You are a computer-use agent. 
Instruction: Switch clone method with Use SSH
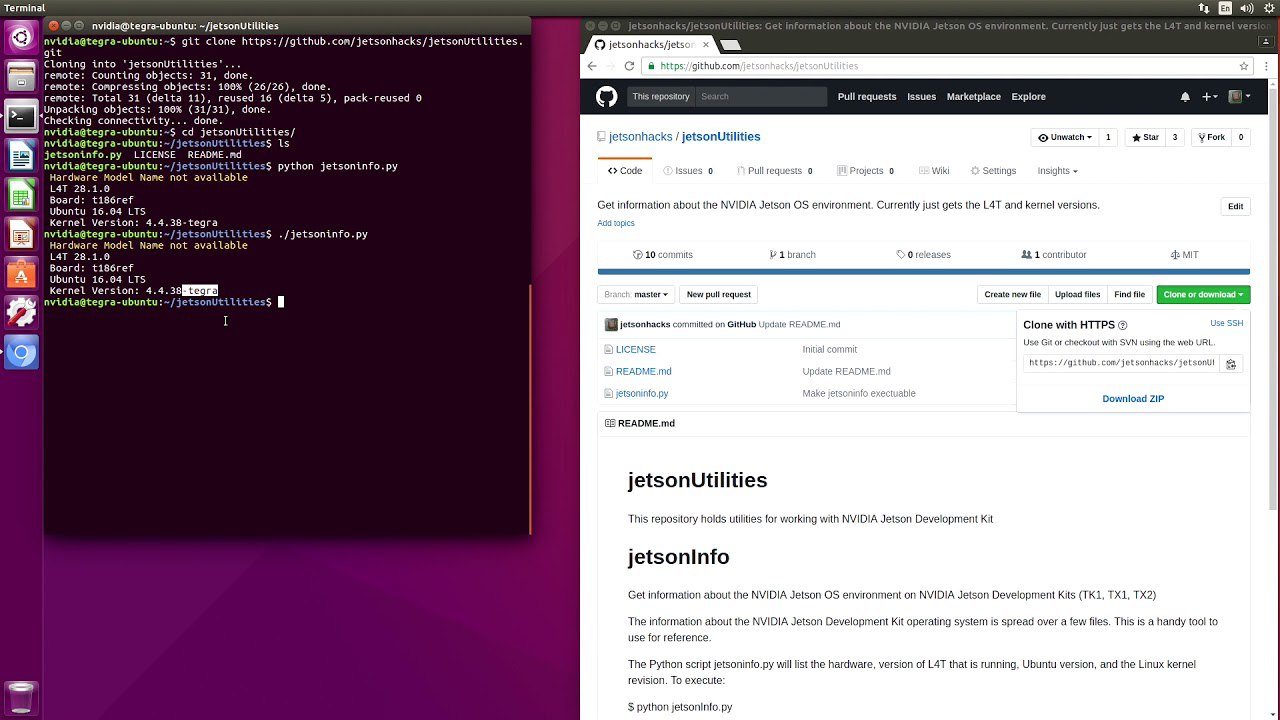click(x=1226, y=324)
